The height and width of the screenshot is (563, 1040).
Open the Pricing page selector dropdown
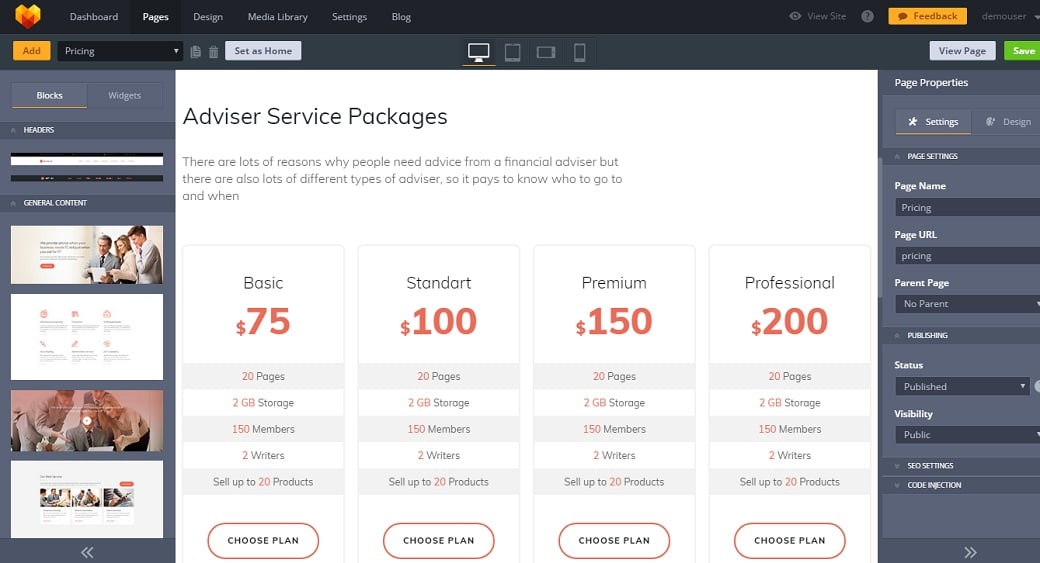(120, 51)
